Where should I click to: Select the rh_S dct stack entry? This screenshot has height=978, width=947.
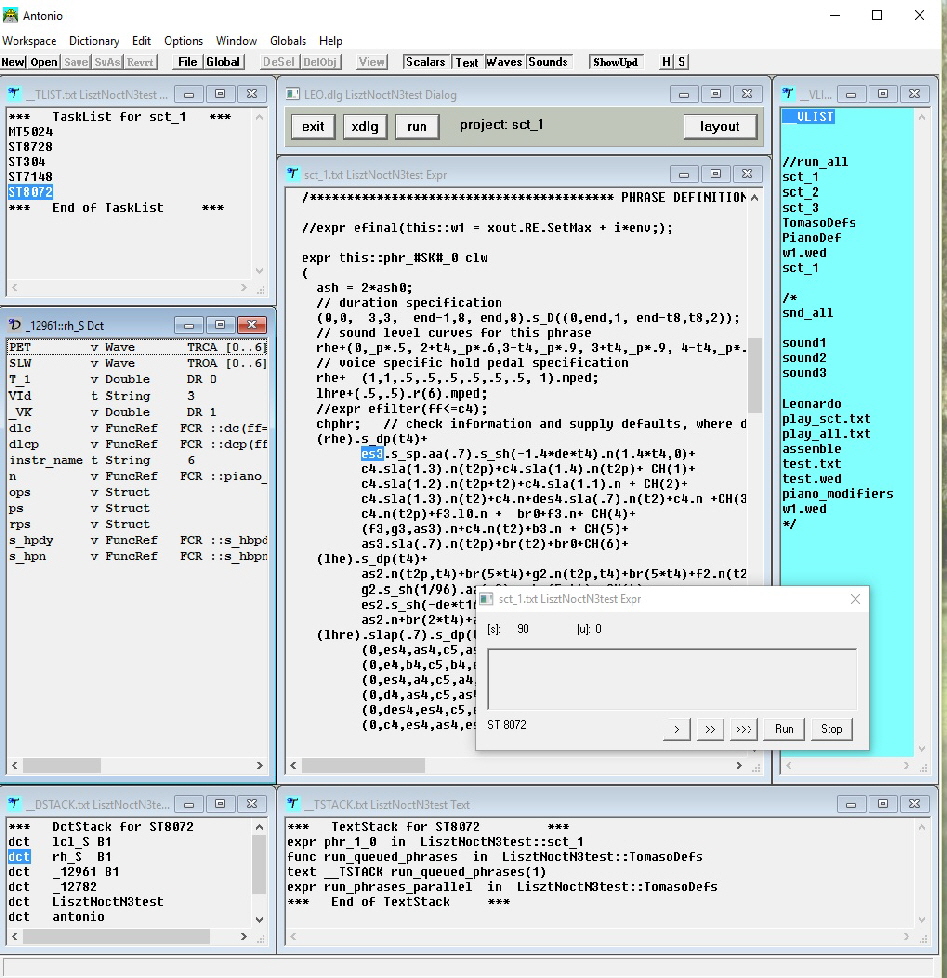coord(66,857)
